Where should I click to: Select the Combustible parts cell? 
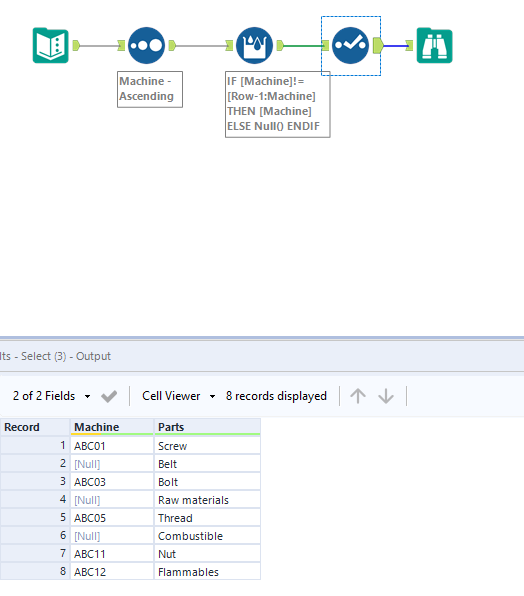coord(207,536)
